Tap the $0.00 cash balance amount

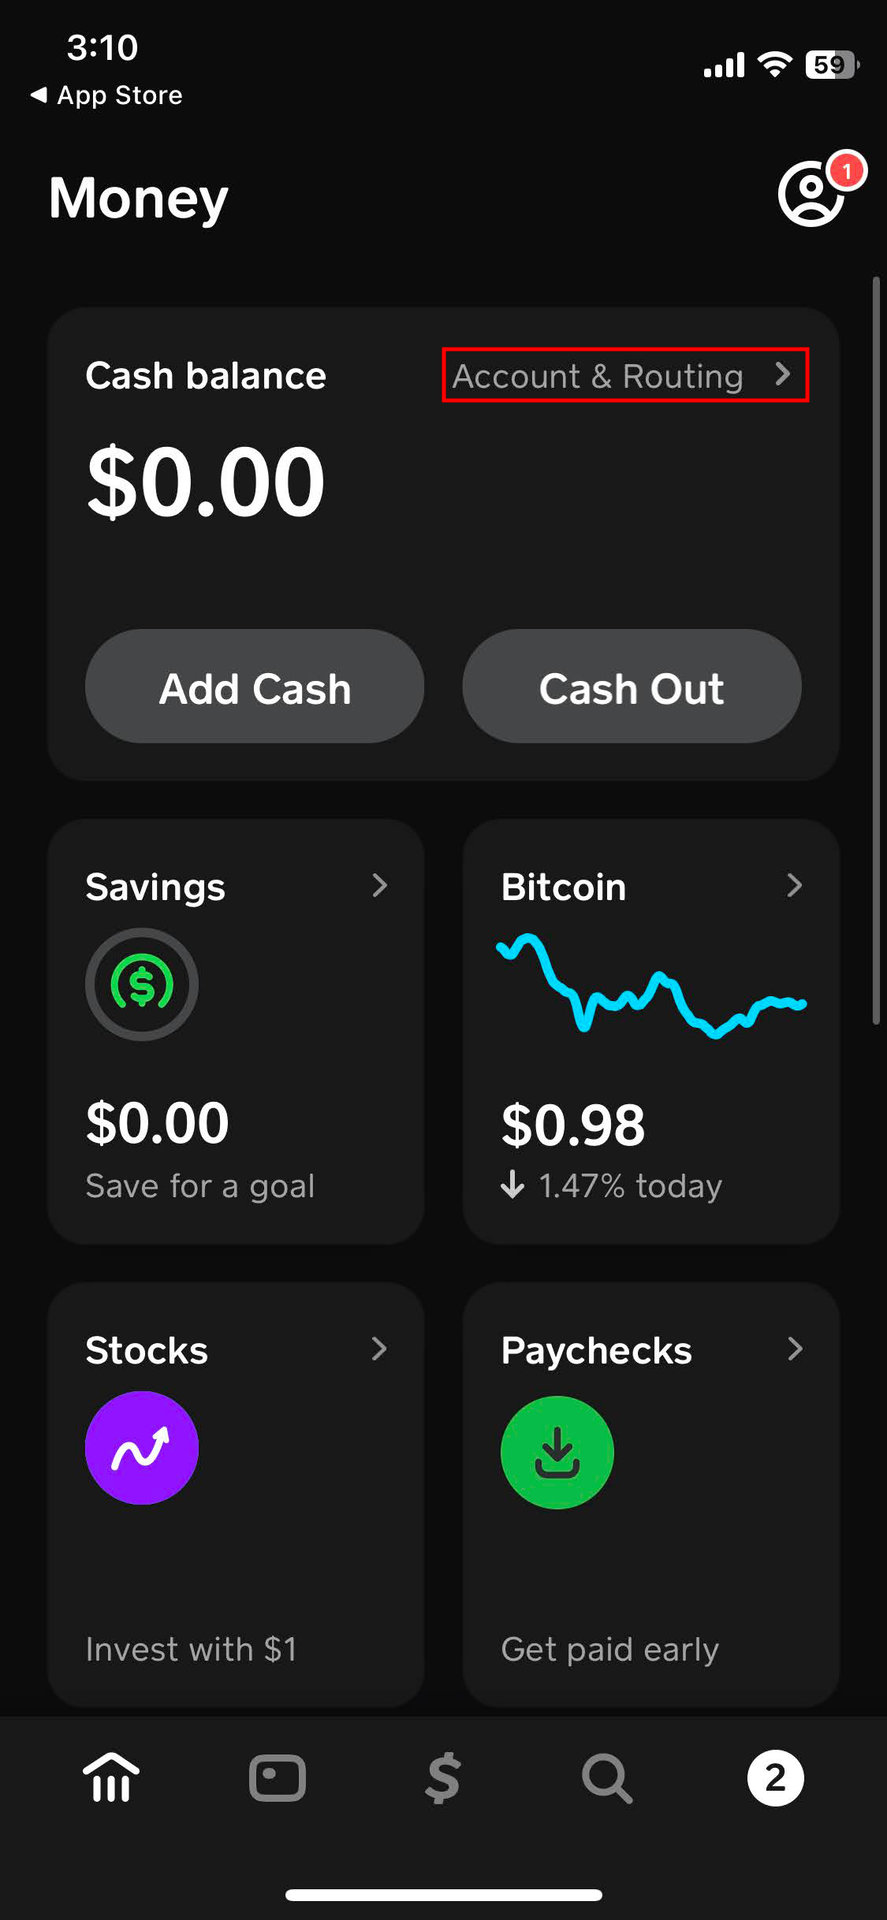click(206, 482)
